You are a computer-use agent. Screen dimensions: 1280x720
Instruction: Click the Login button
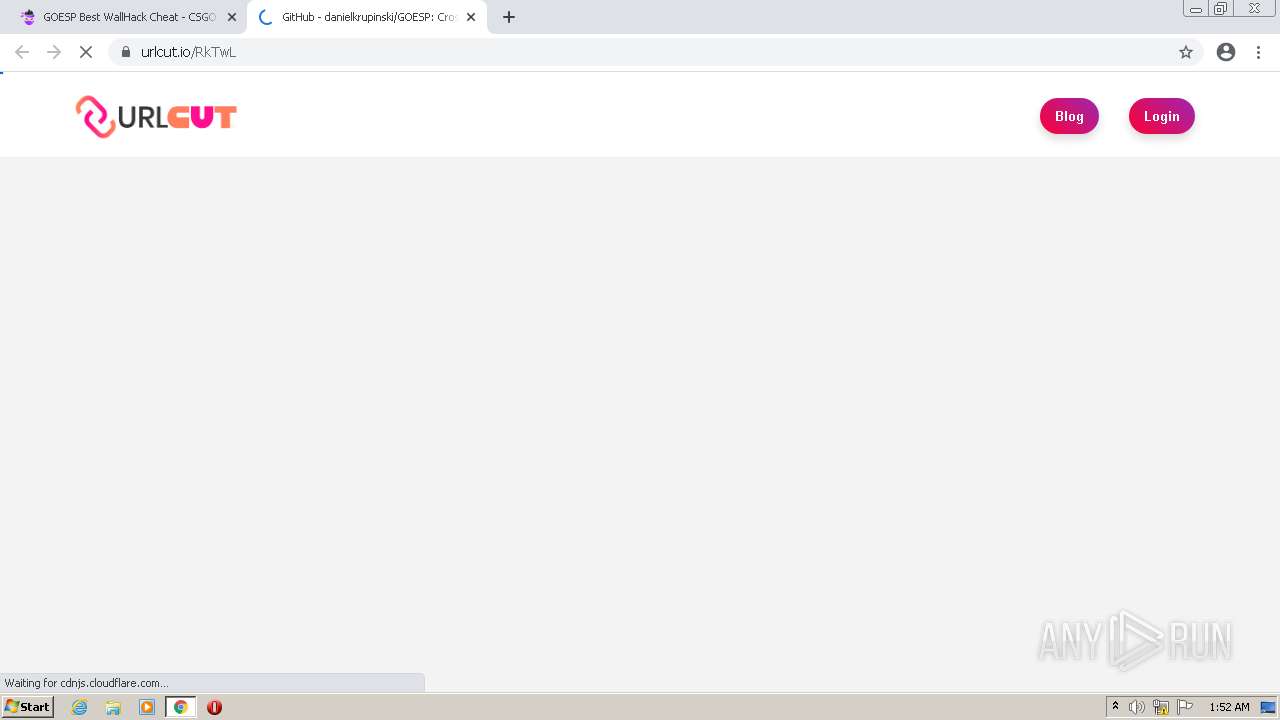[1162, 116]
